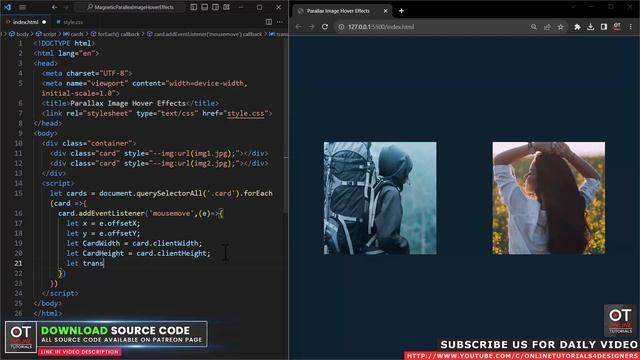640x360 pixels.
Task: Split the editor to the right
Action: point(269,22)
